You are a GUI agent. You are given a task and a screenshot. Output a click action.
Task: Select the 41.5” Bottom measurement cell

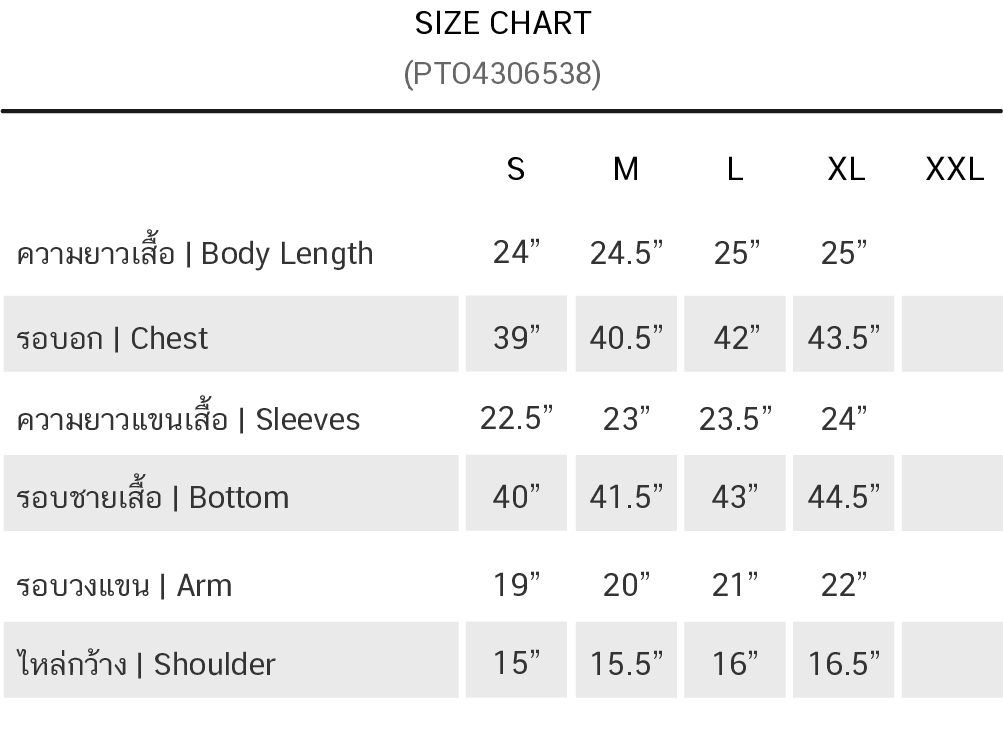tap(626, 496)
